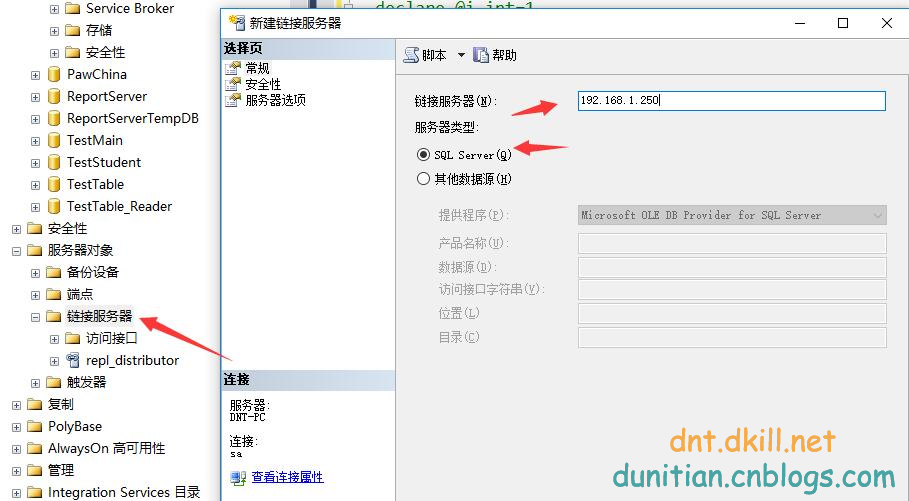Expand the AlwaysOn 高可用性 node
Screen dimensions: 909x501
(x=16, y=449)
